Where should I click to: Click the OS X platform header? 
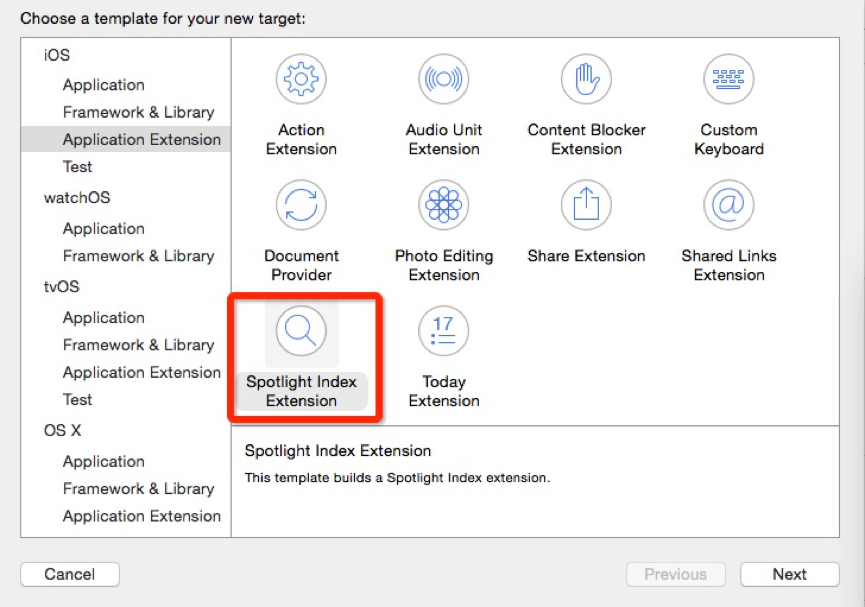pyautogui.click(x=62, y=430)
